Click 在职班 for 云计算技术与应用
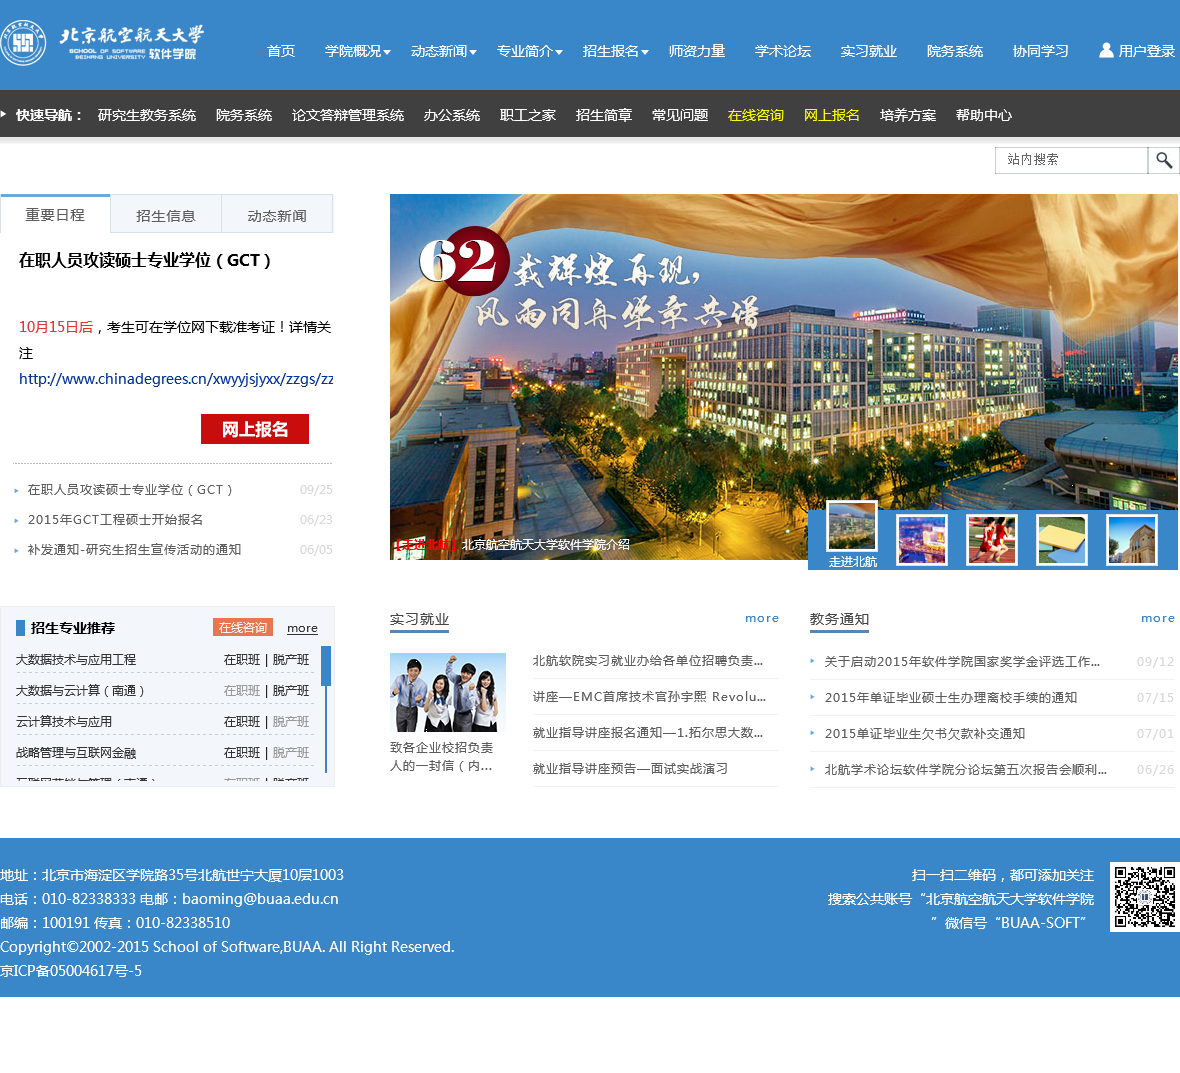 (242, 722)
